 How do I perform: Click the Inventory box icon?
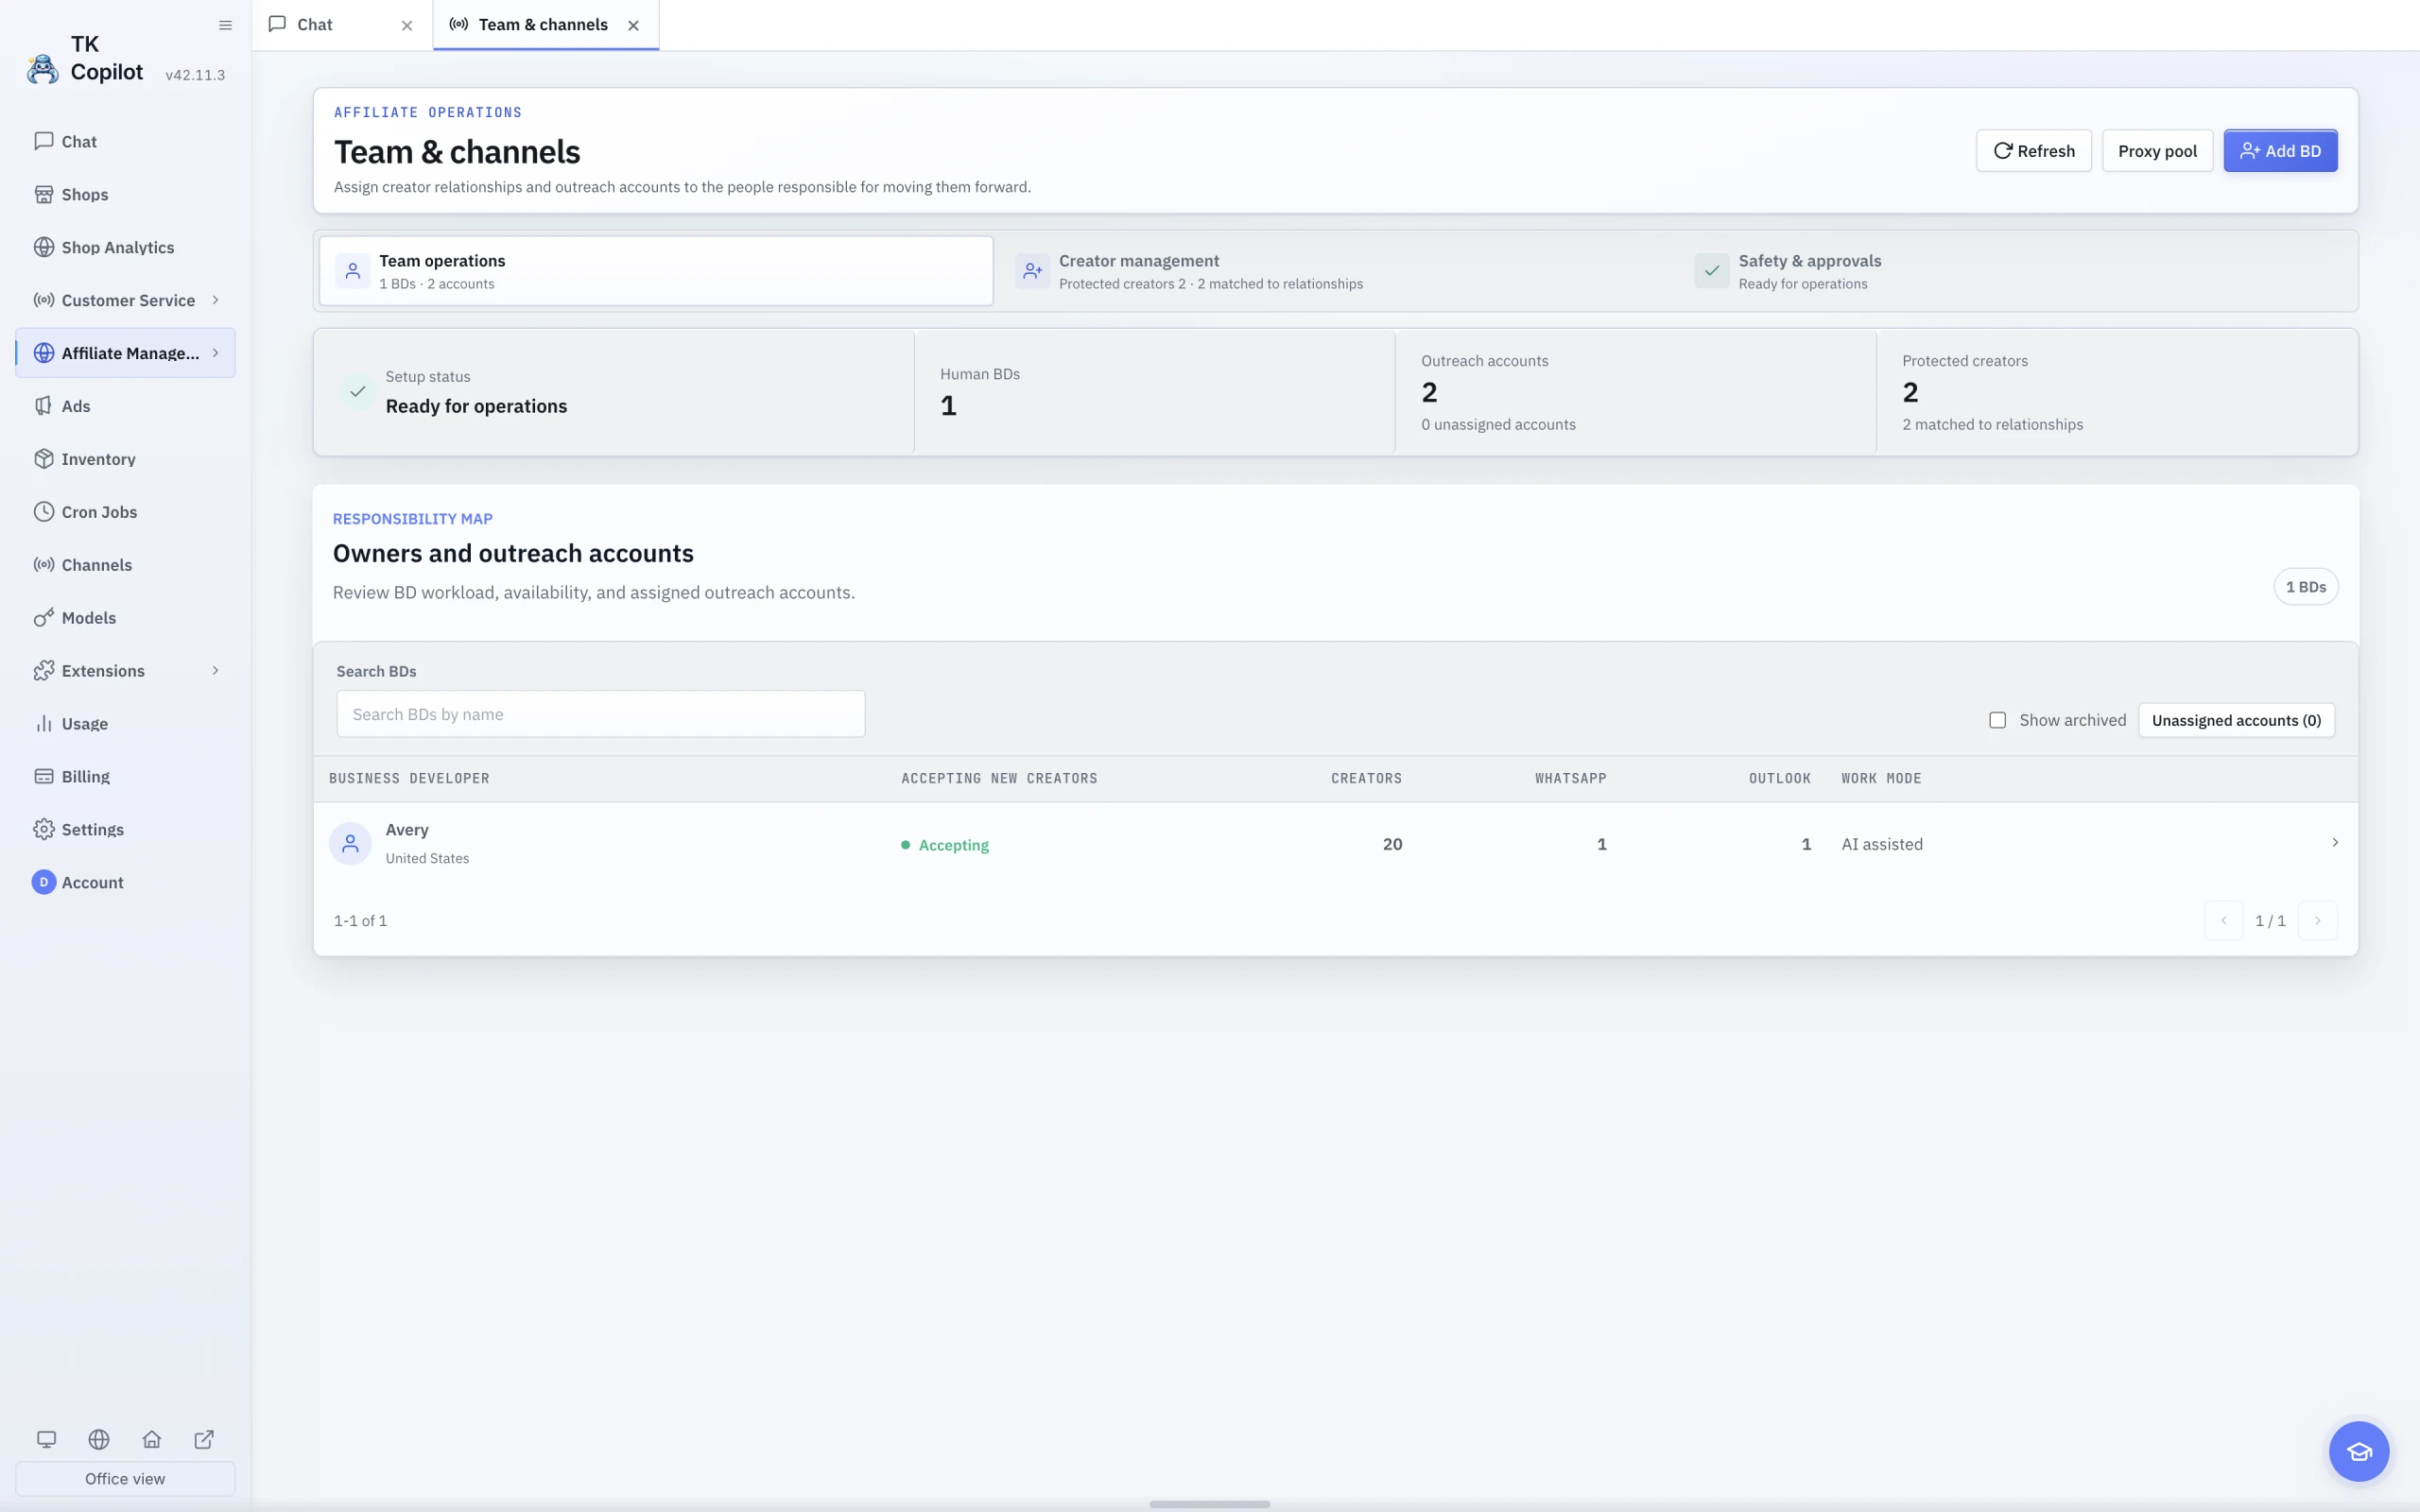(43, 459)
